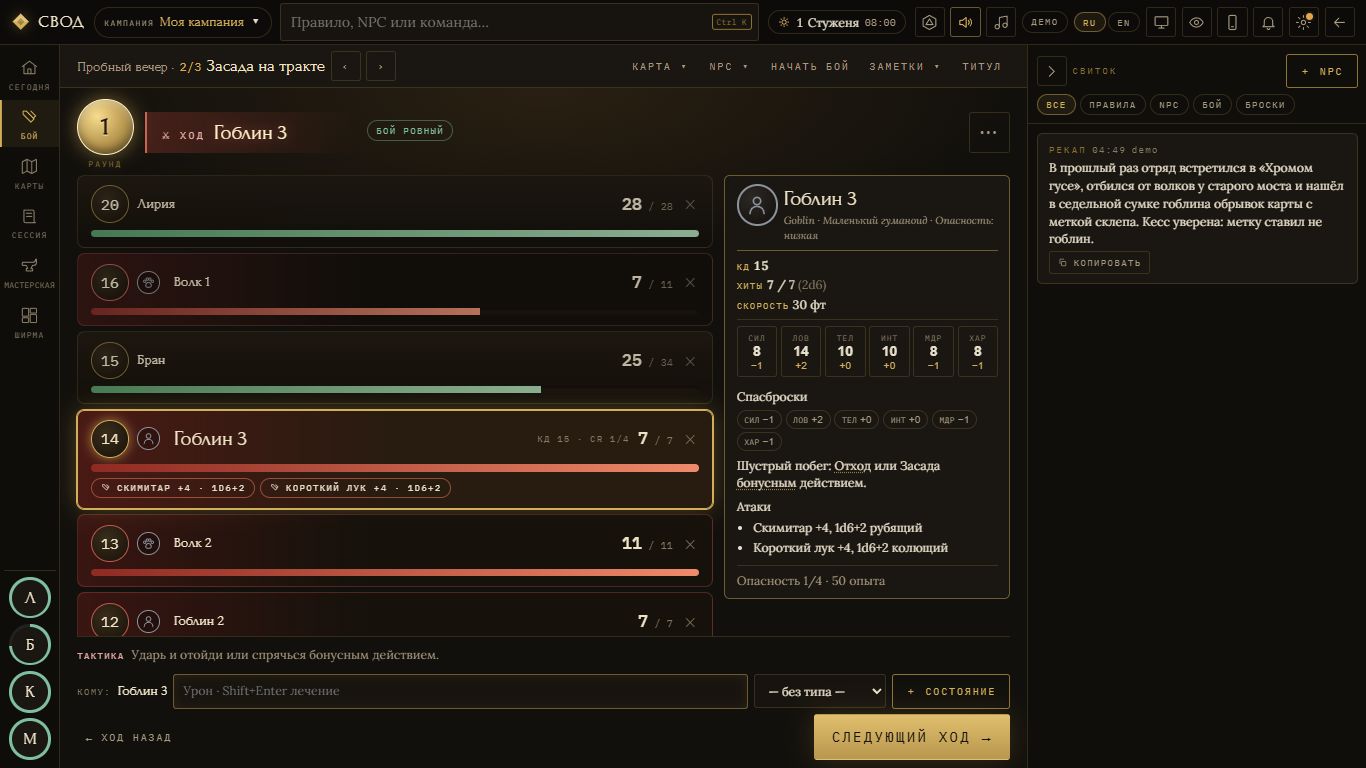Switch the language to EN

[x=1123, y=22]
